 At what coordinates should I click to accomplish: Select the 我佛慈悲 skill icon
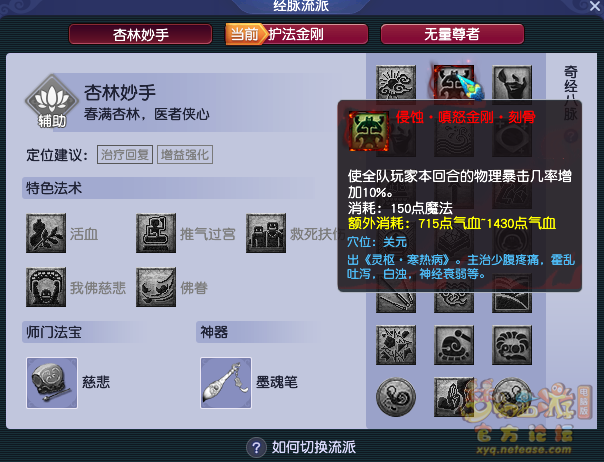pyautogui.click(x=46, y=287)
